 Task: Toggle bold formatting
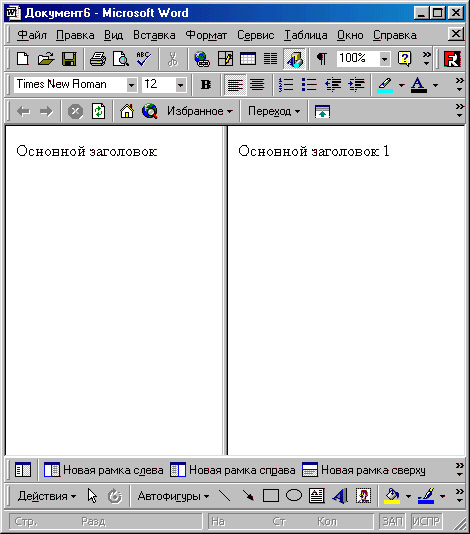click(206, 85)
